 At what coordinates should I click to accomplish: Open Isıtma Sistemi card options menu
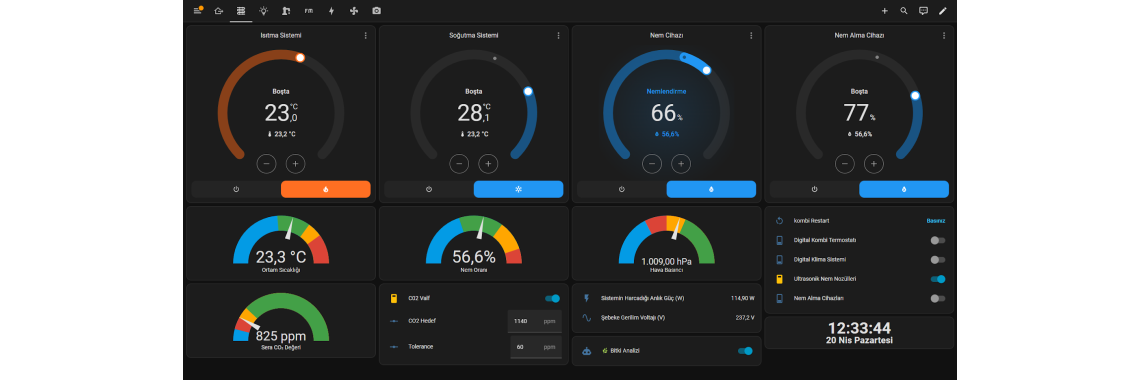point(365,36)
